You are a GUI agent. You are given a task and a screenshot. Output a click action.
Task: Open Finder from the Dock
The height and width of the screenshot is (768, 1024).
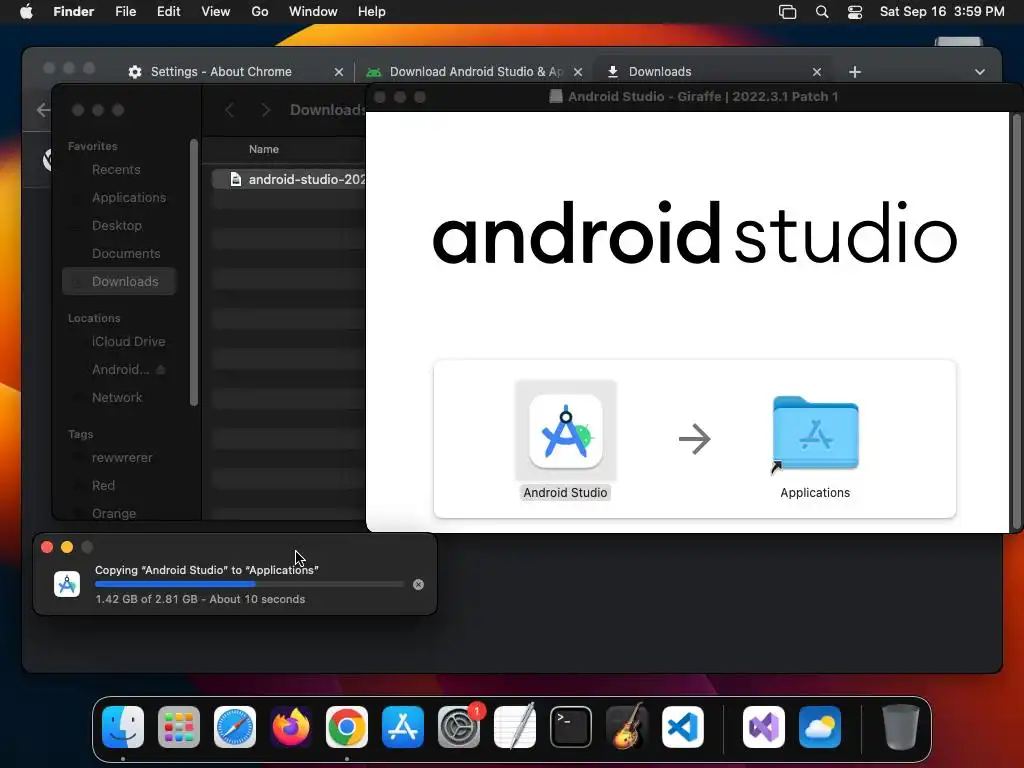tap(123, 727)
